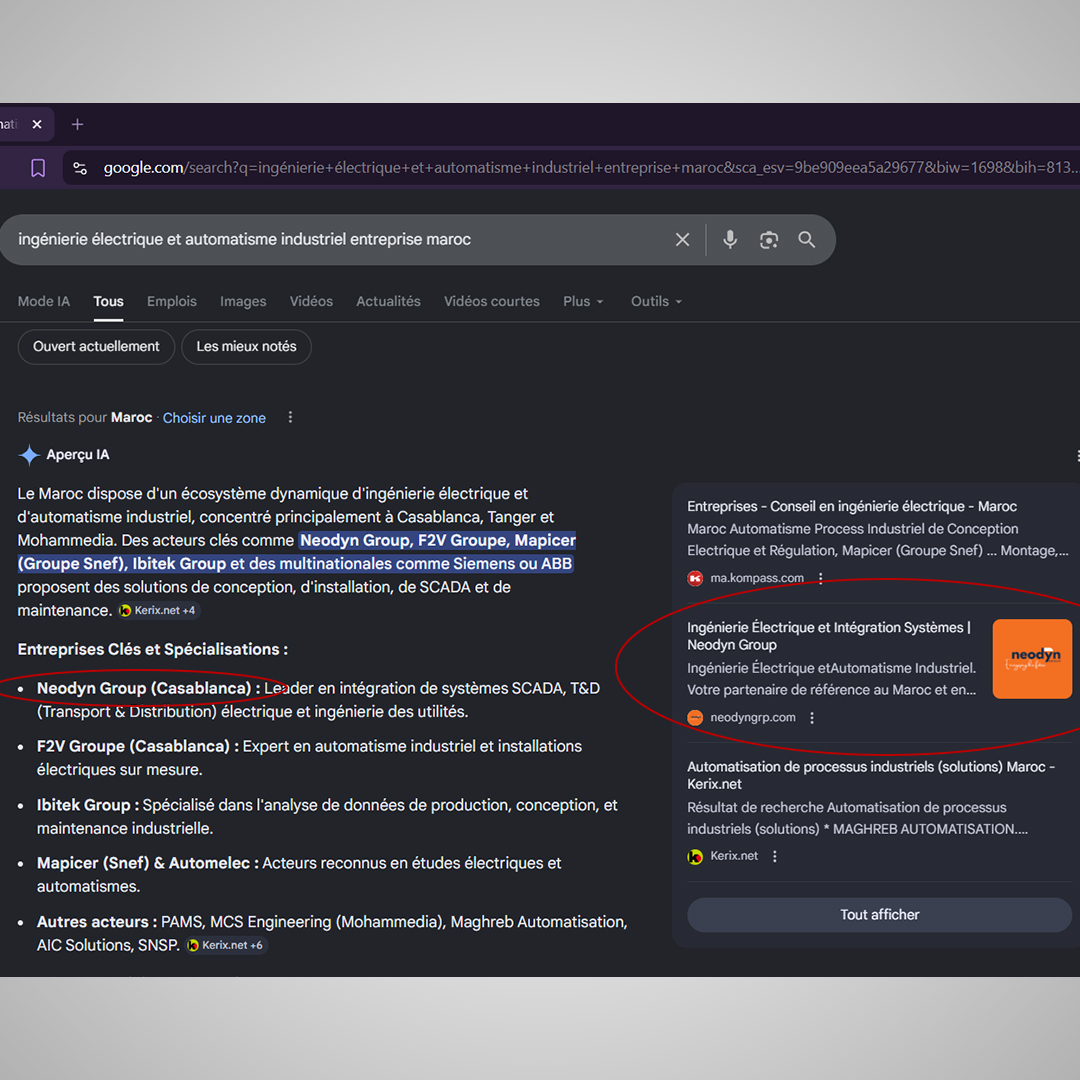Screen dimensions: 1080x1080
Task: Expand the Plus dropdown menu
Action: click(583, 301)
